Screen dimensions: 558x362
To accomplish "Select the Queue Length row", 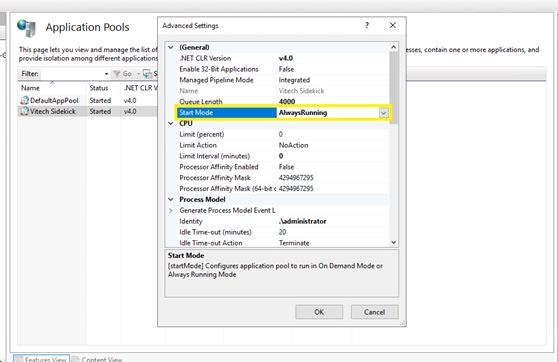I will 283,101.
